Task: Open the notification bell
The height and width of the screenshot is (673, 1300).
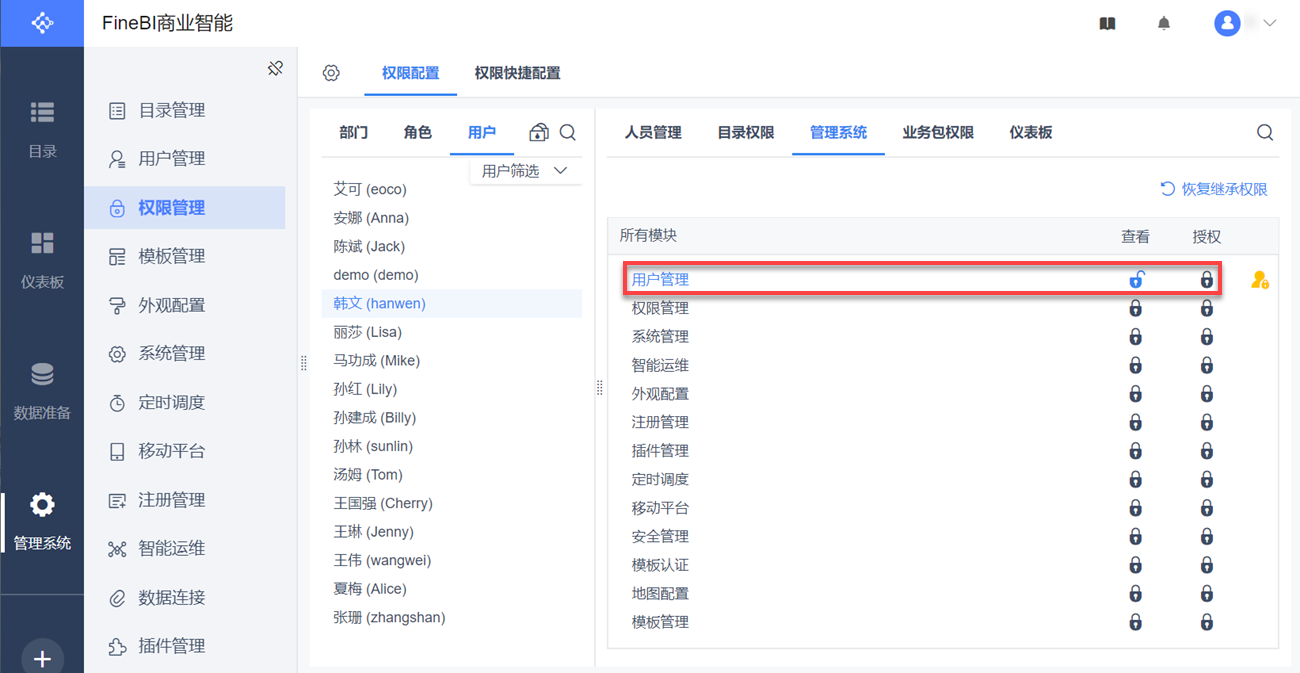Action: coord(1164,23)
